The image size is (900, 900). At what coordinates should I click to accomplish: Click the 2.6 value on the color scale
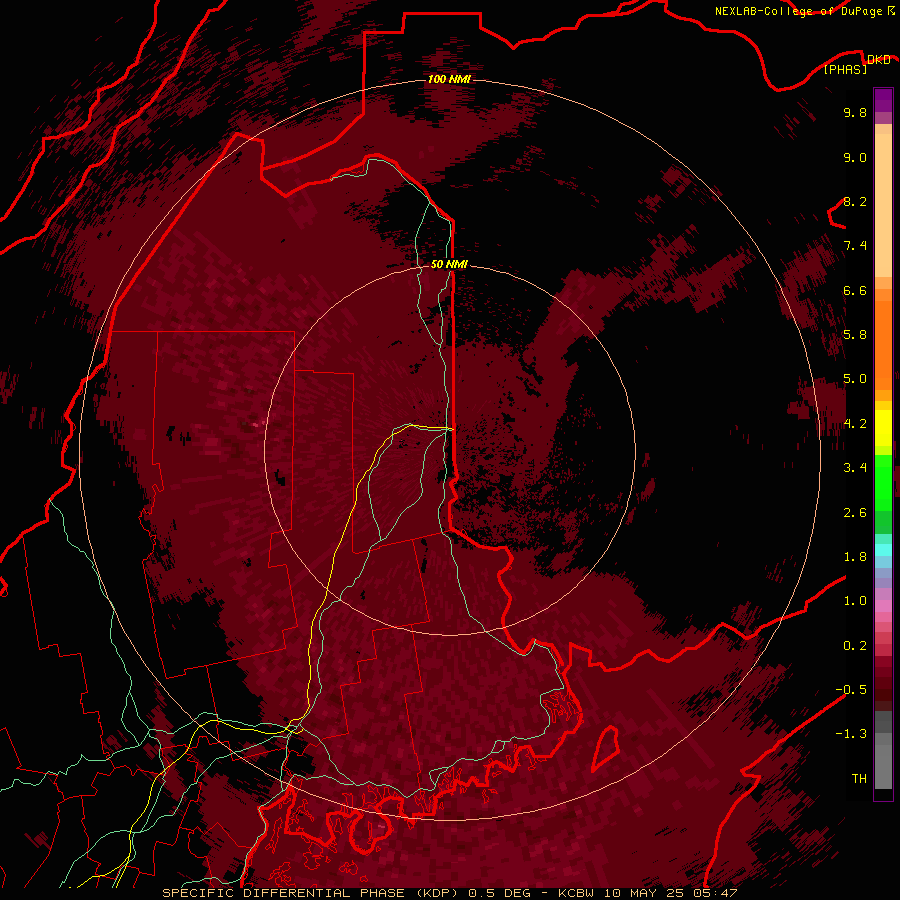[855, 513]
